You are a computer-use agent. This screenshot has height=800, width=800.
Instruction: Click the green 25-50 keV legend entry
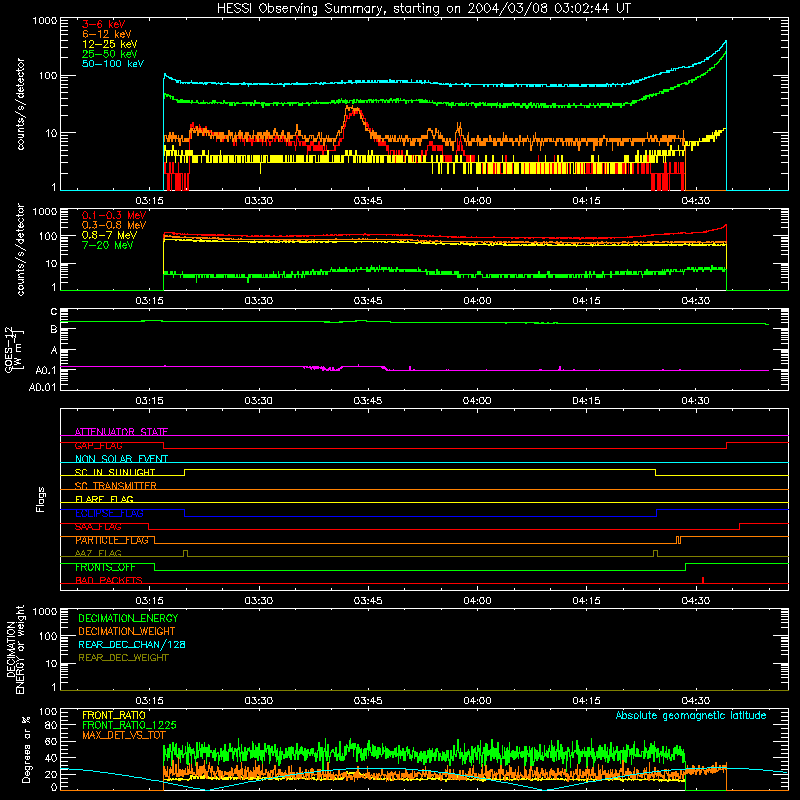coord(110,54)
